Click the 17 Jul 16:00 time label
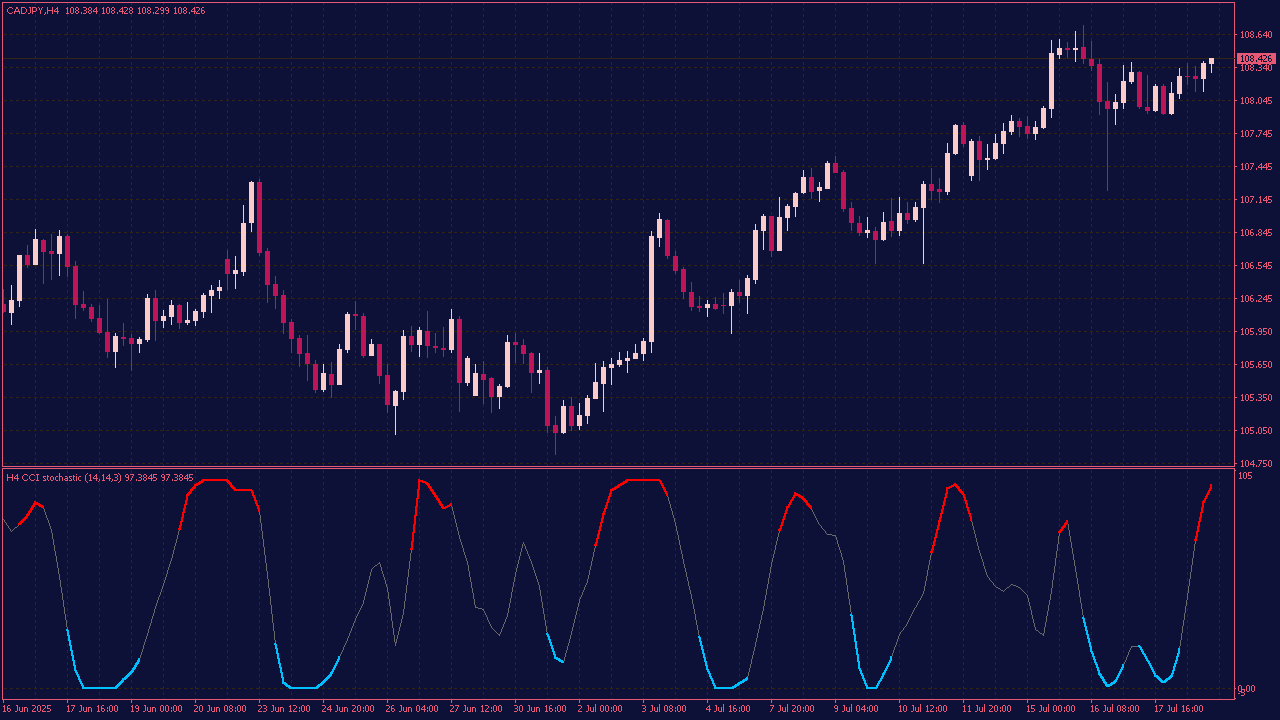The image size is (1280, 720). pos(1181,708)
